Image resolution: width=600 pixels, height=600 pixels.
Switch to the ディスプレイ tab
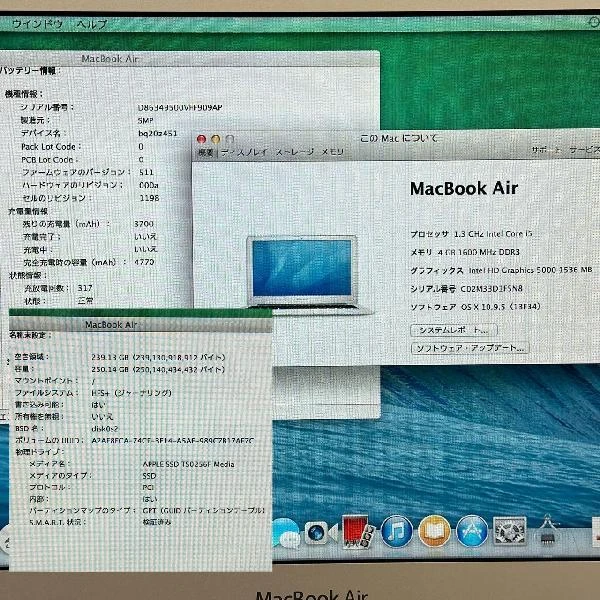coord(244,152)
